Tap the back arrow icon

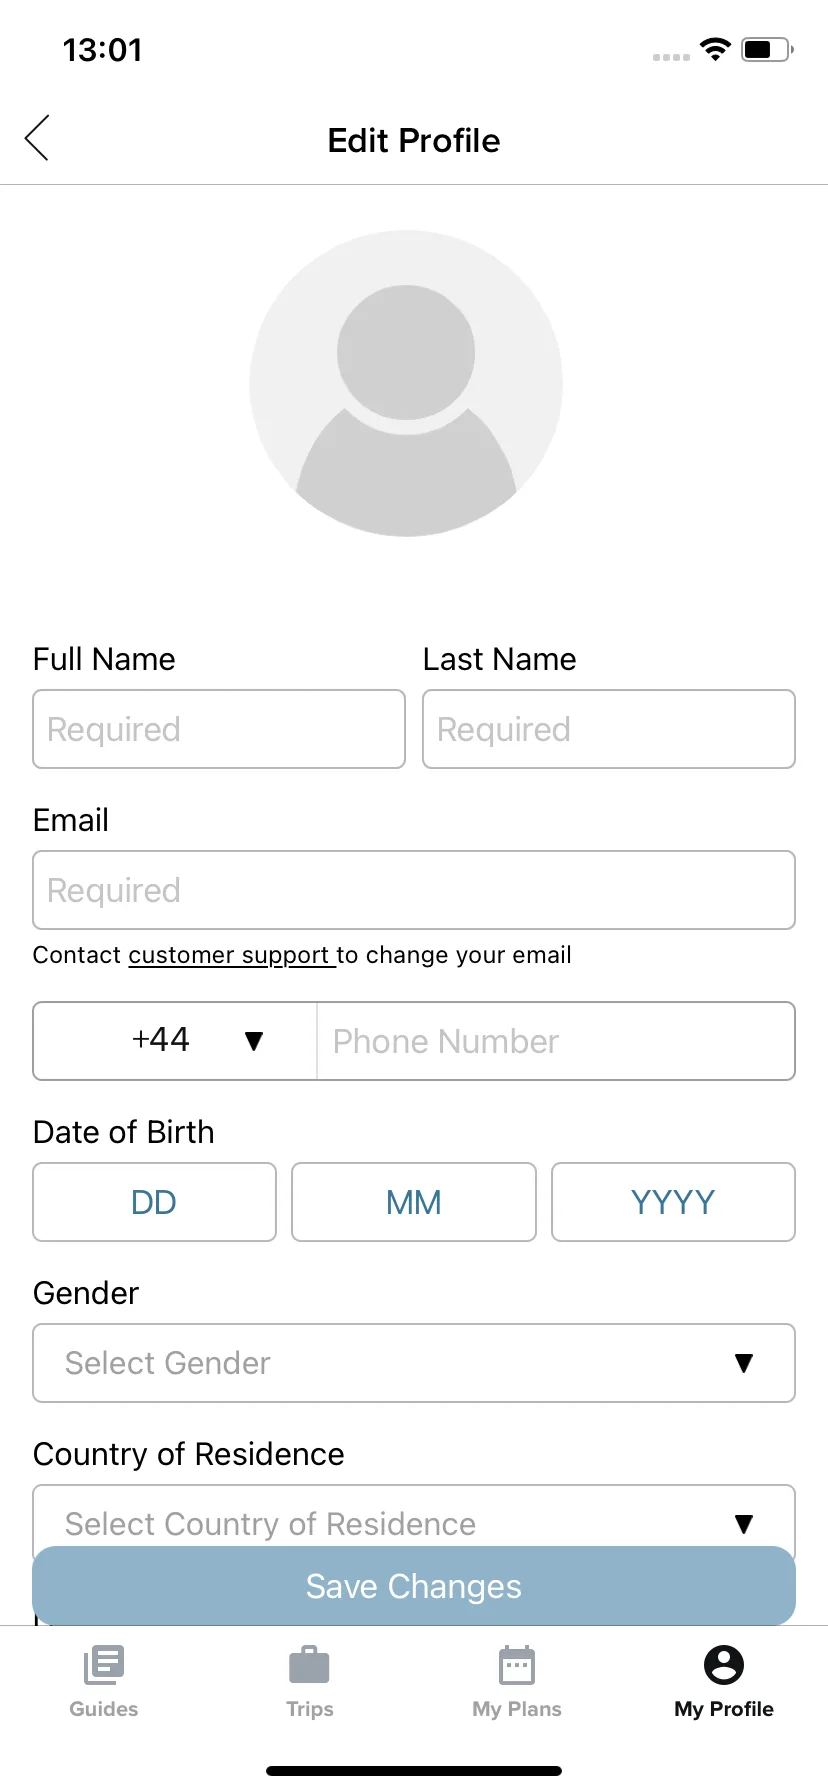(x=37, y=138)
